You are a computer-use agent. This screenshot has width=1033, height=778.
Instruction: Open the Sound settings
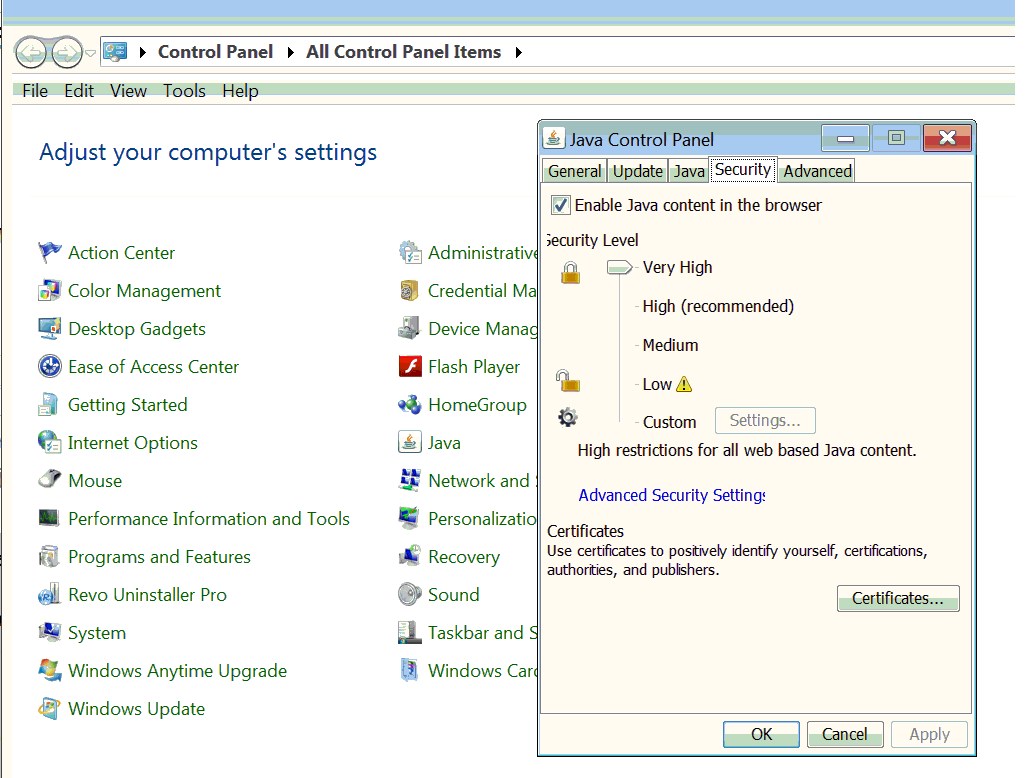(x=452, y=594)
